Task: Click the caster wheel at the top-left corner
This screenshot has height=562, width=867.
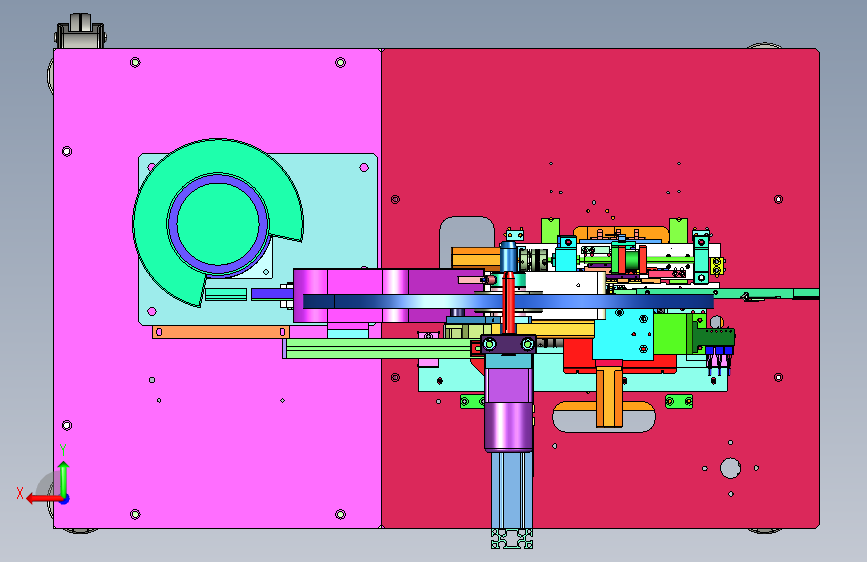Action: 81,31
